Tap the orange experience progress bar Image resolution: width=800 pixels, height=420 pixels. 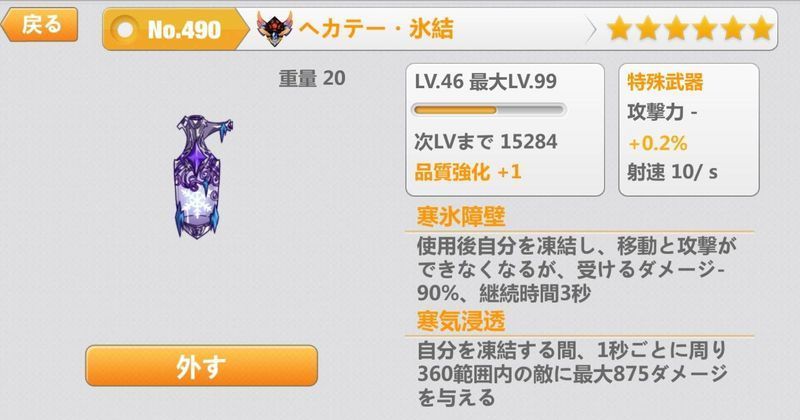(x=489, y=110)
